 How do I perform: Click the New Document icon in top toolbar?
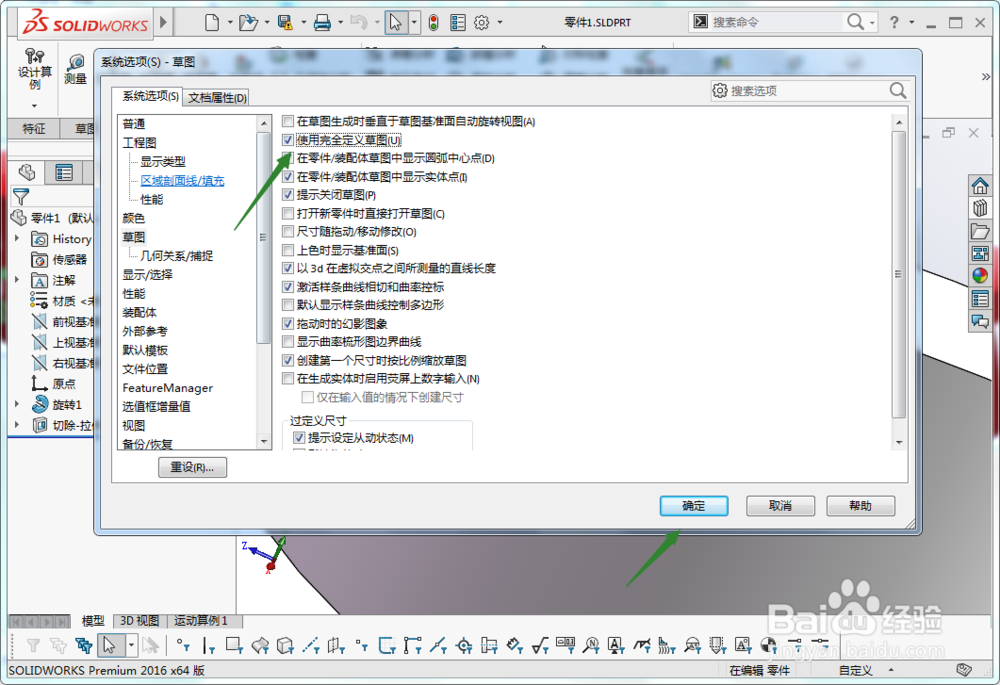pos(210,20)
